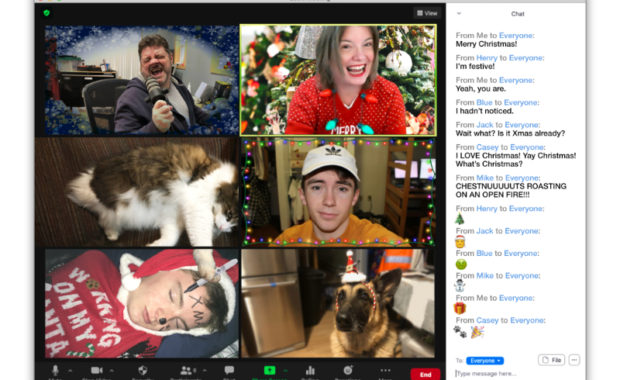Open the Polling bar chart icon
Screen dimensions: 620x380
(310, 371)
